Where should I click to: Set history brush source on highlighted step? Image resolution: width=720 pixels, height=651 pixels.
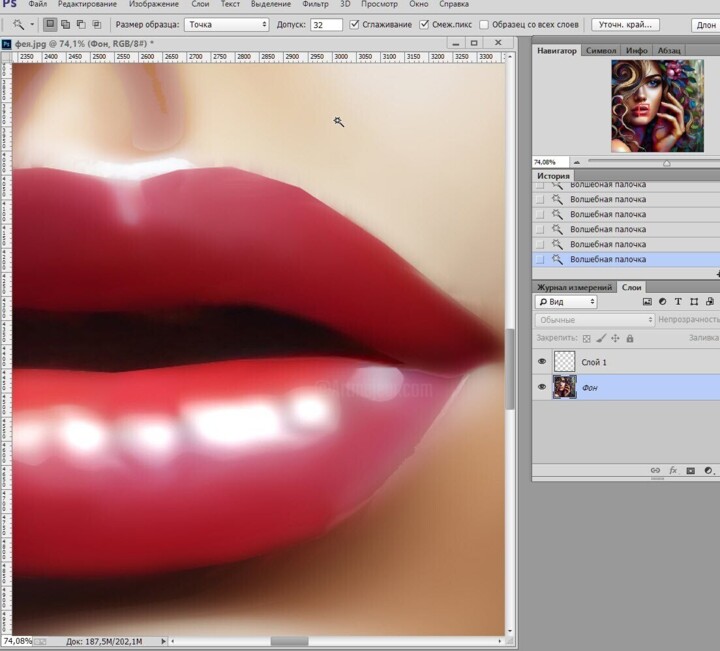pos(540,259)
